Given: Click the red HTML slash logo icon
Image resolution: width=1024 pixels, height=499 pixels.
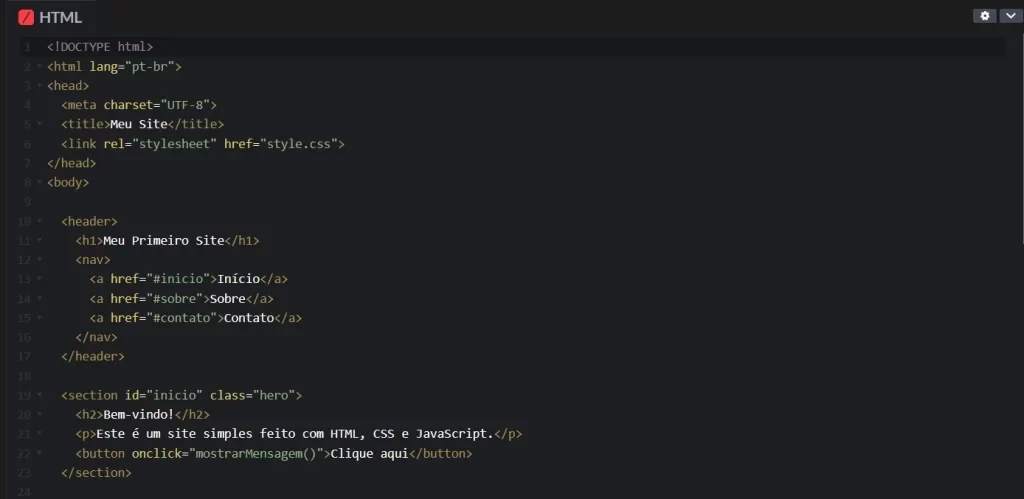Looking at the screenshot, I should (x=26, y=17).
